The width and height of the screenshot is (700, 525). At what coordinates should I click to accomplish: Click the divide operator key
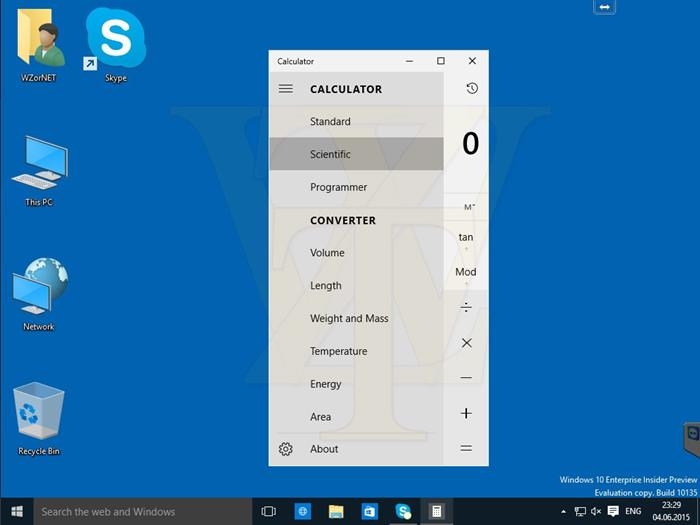466,307
